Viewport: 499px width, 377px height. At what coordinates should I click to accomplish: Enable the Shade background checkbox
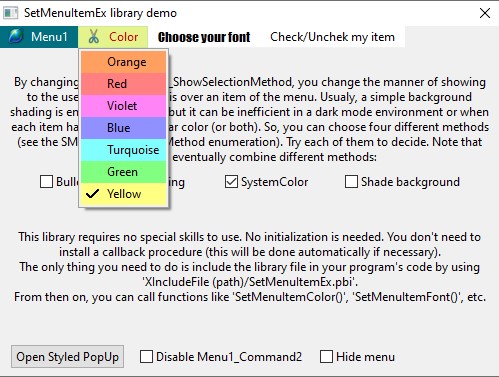(351, 182)
